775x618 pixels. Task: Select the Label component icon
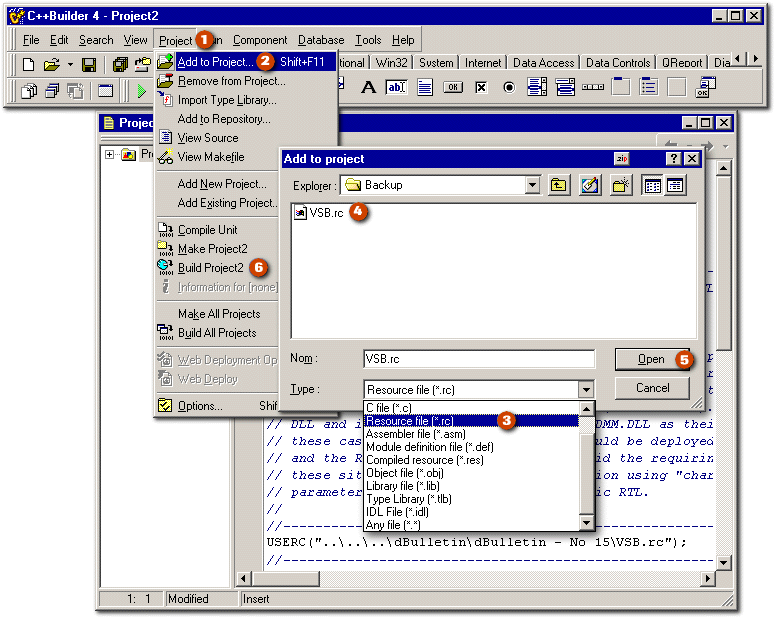tap(368, 88)
